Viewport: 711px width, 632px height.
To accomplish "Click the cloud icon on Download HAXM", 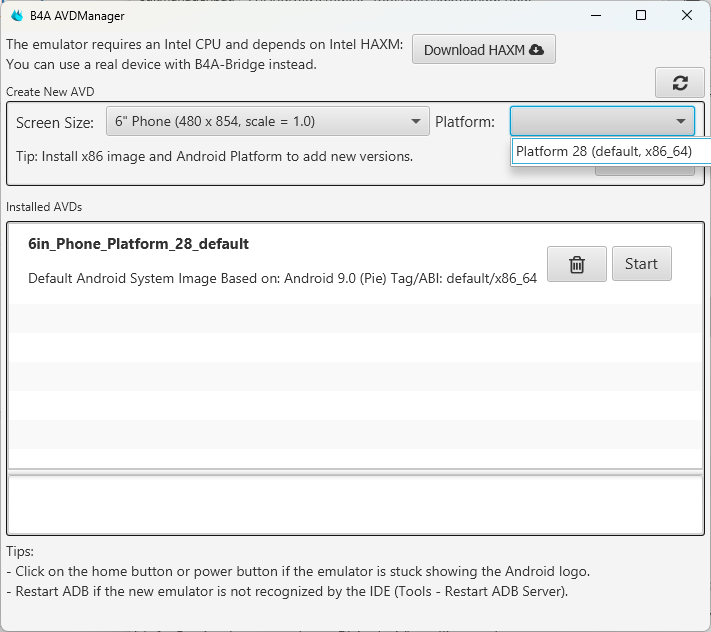I will pyautogui.click(x=537, y=50).
